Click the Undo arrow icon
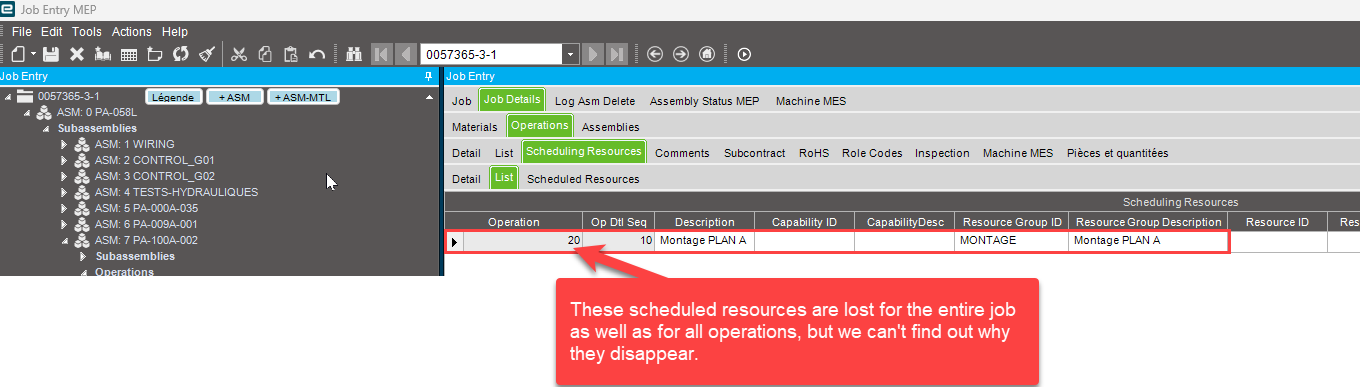The width and height of the screenshot is (1360, 387). 317,54
